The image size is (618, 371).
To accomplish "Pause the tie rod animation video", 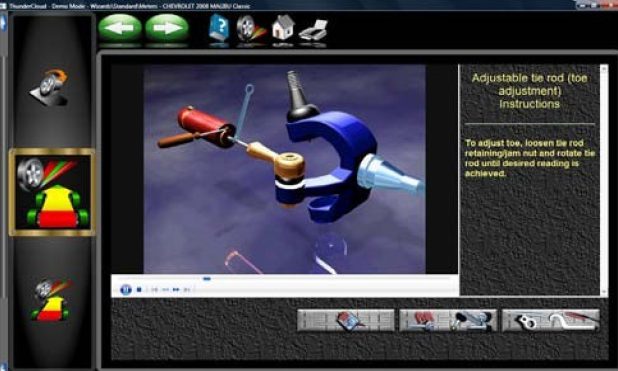I will pyautogui.click(x=126, y=290).
